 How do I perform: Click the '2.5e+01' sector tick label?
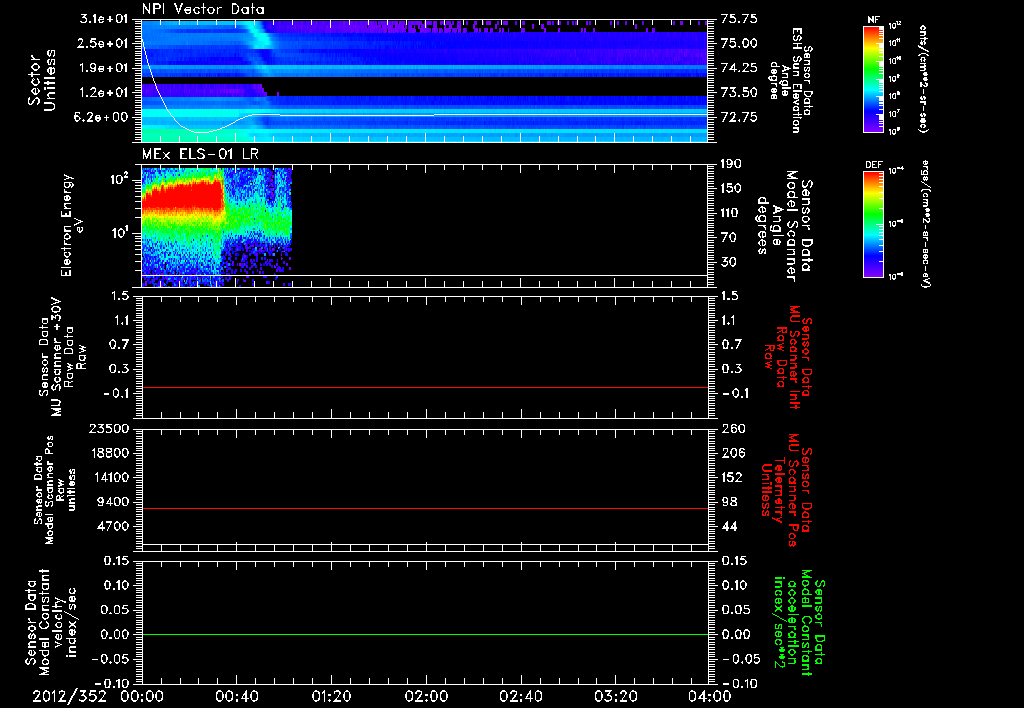pyautogui.click(x=104, y=43)
